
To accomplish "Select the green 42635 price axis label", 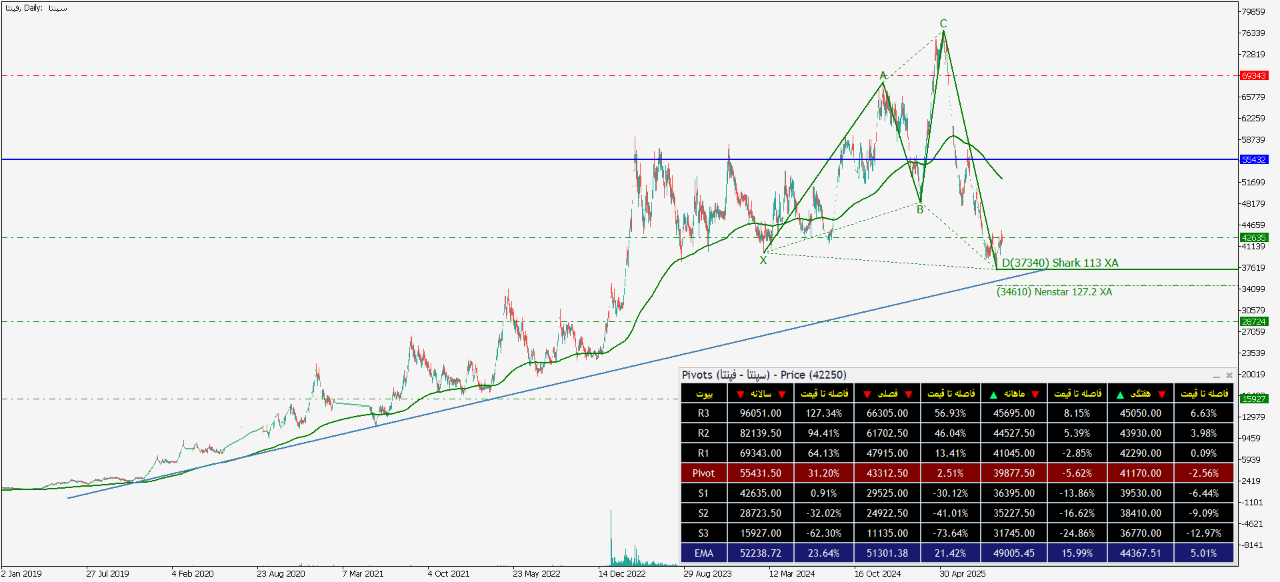I will click(1253, 238).
